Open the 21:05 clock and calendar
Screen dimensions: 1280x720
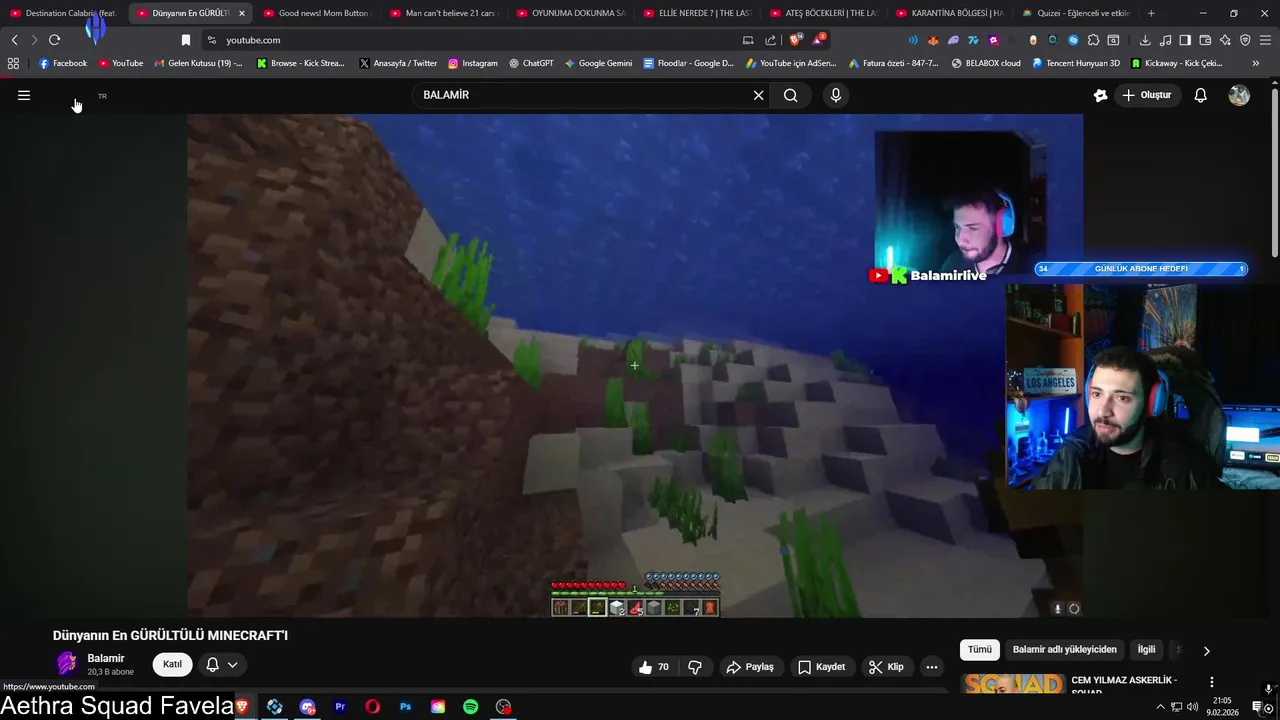click(1222, 707)
